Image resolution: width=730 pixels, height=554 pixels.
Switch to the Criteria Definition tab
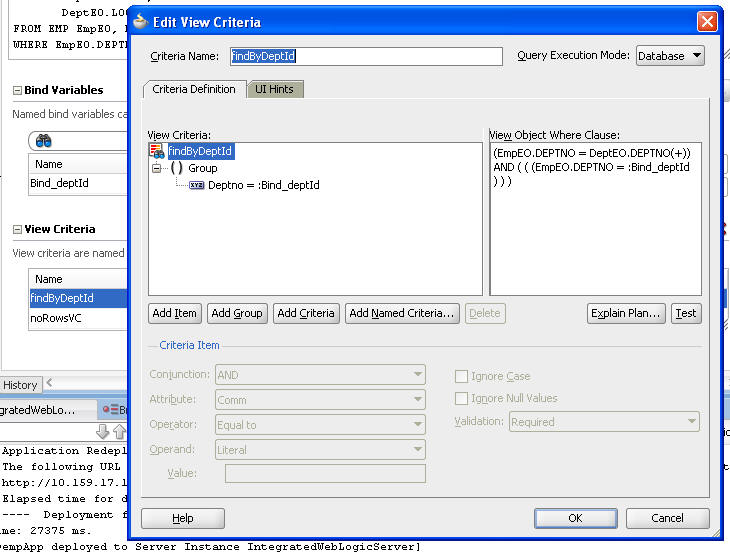194,89
